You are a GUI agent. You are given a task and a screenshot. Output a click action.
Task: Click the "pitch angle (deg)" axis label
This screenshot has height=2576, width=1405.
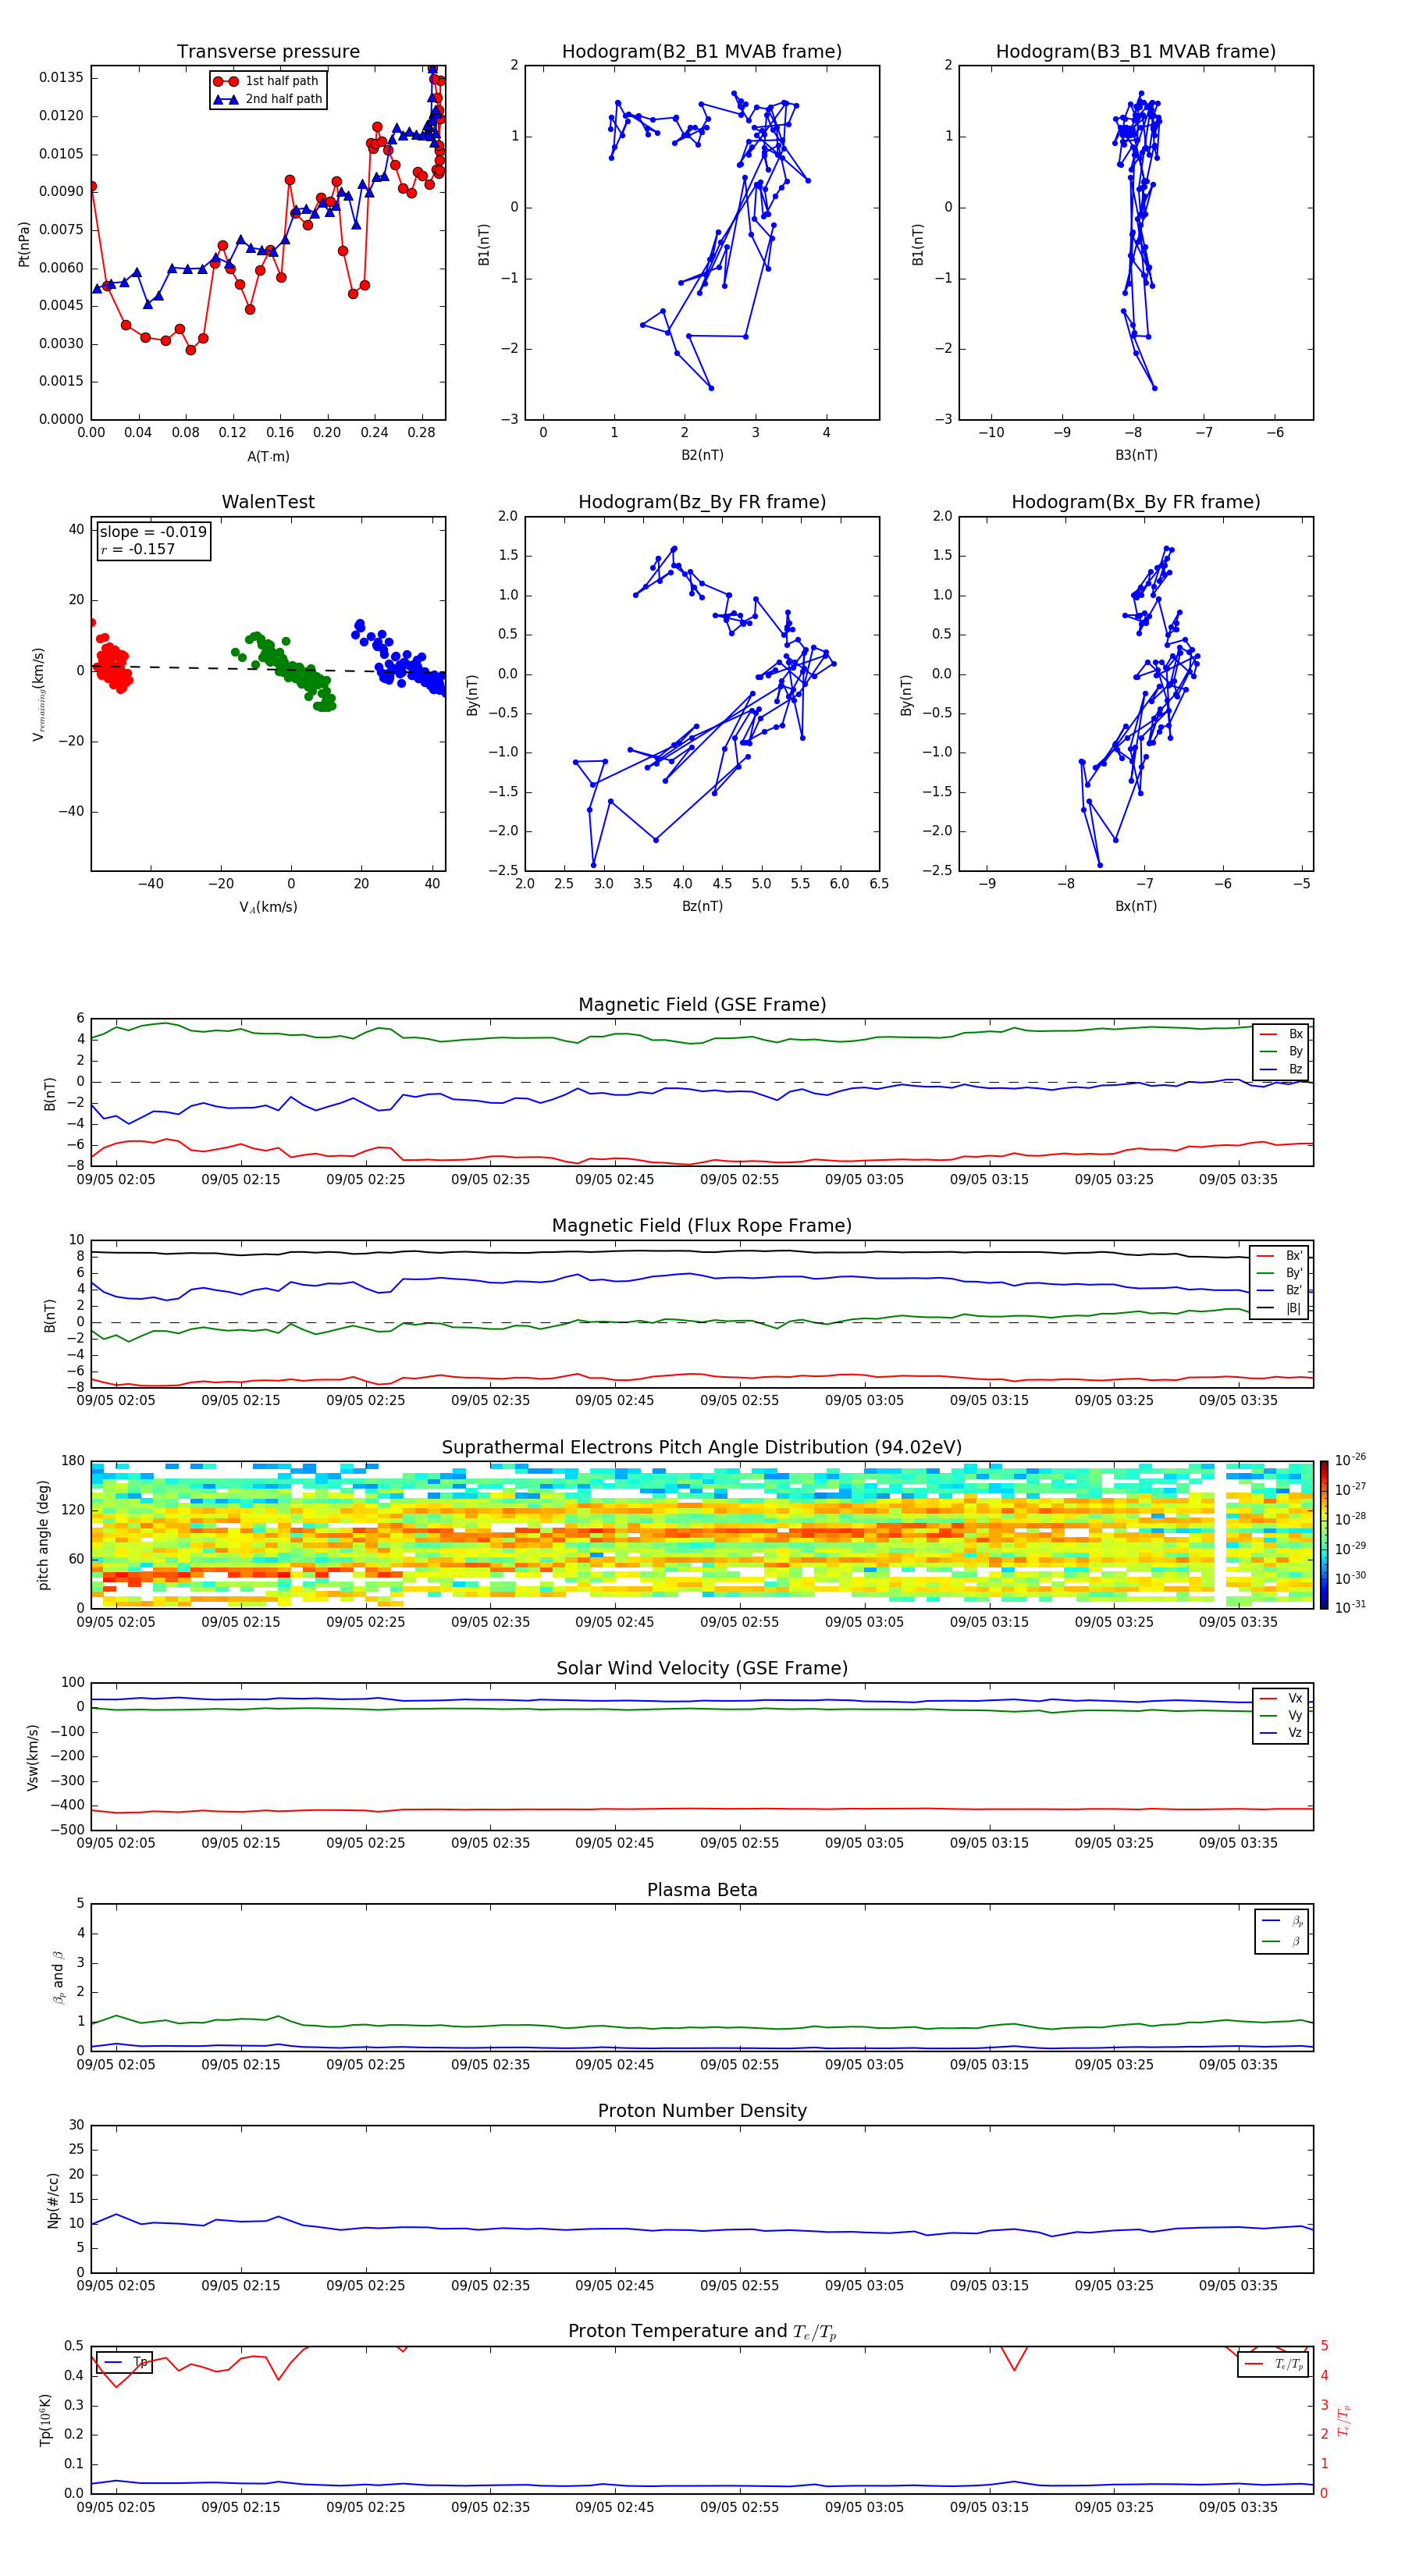43,1534
